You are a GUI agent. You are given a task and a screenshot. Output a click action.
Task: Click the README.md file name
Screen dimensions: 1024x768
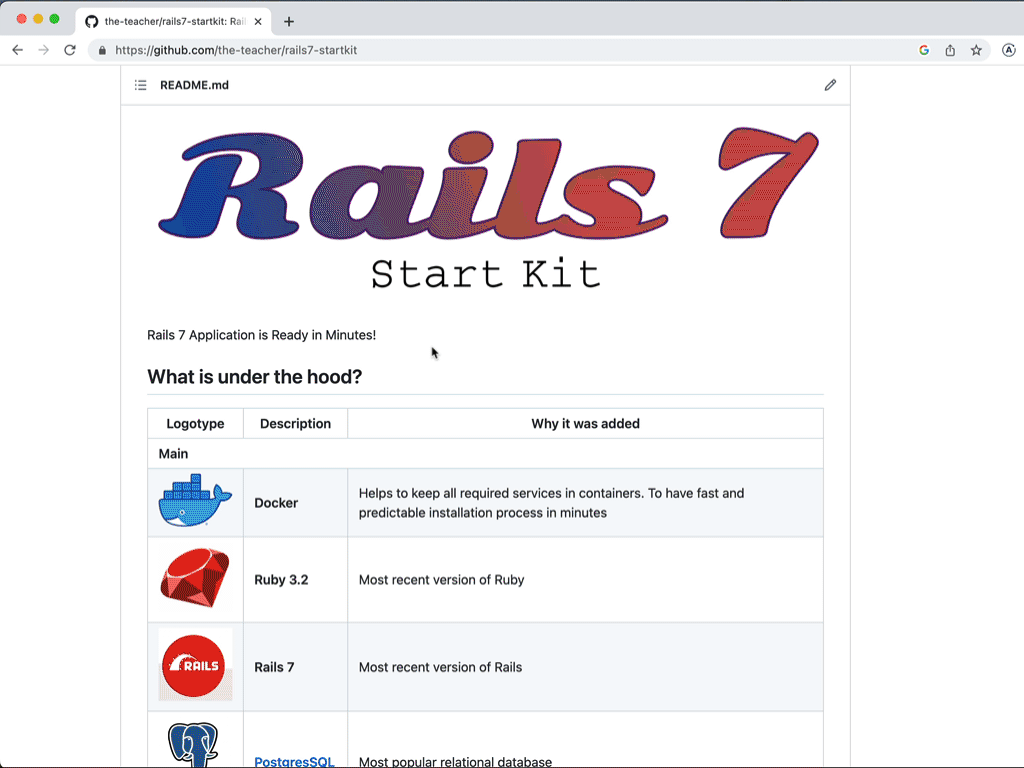coord(194,85)
